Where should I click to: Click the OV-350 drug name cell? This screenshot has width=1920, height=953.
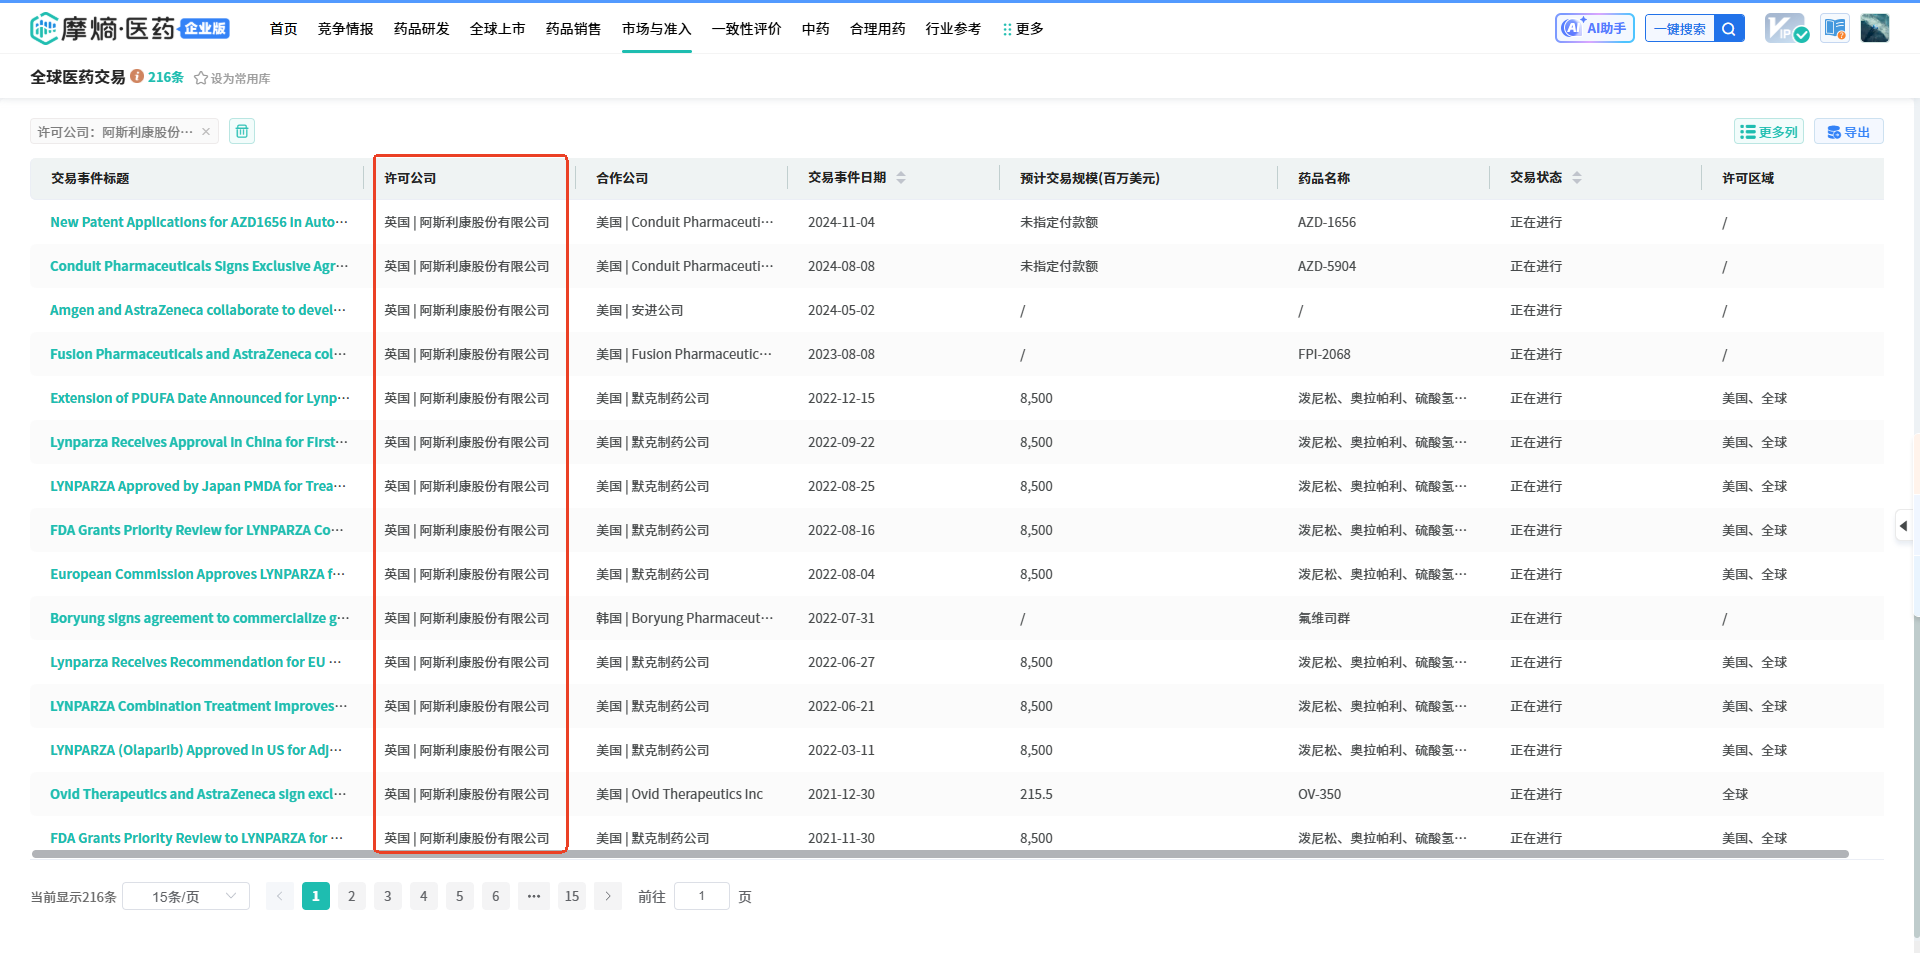(1319, 794)
